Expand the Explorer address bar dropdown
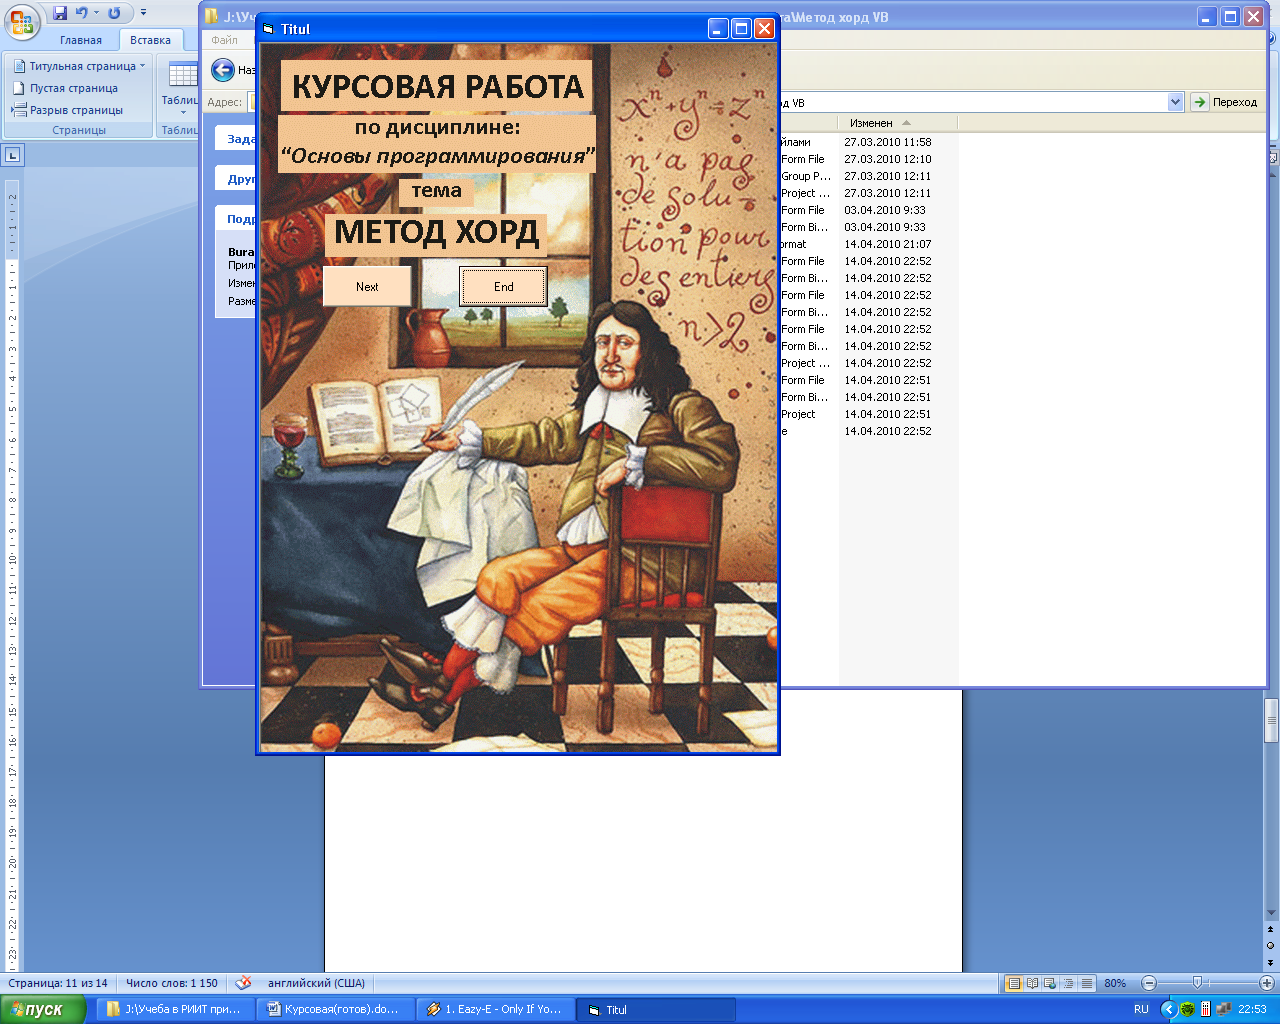Viewport: 1280px width, 1024px height. (1175, 102)
